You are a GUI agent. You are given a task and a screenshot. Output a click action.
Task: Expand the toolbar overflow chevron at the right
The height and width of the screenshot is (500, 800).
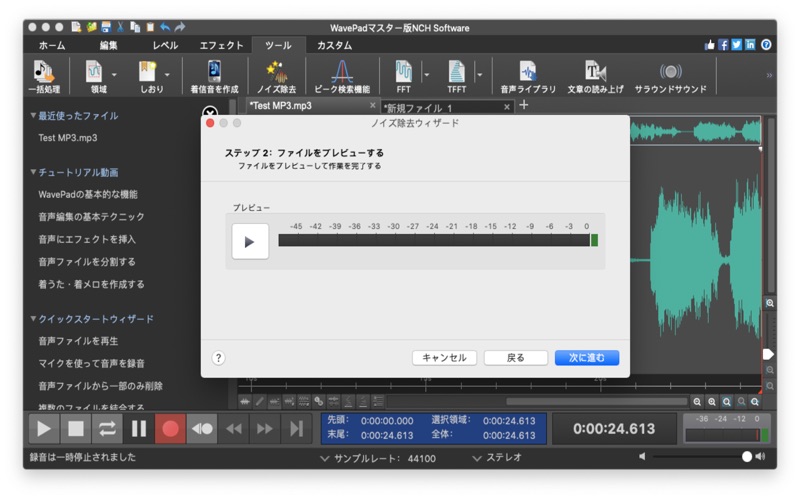[769, 76]
